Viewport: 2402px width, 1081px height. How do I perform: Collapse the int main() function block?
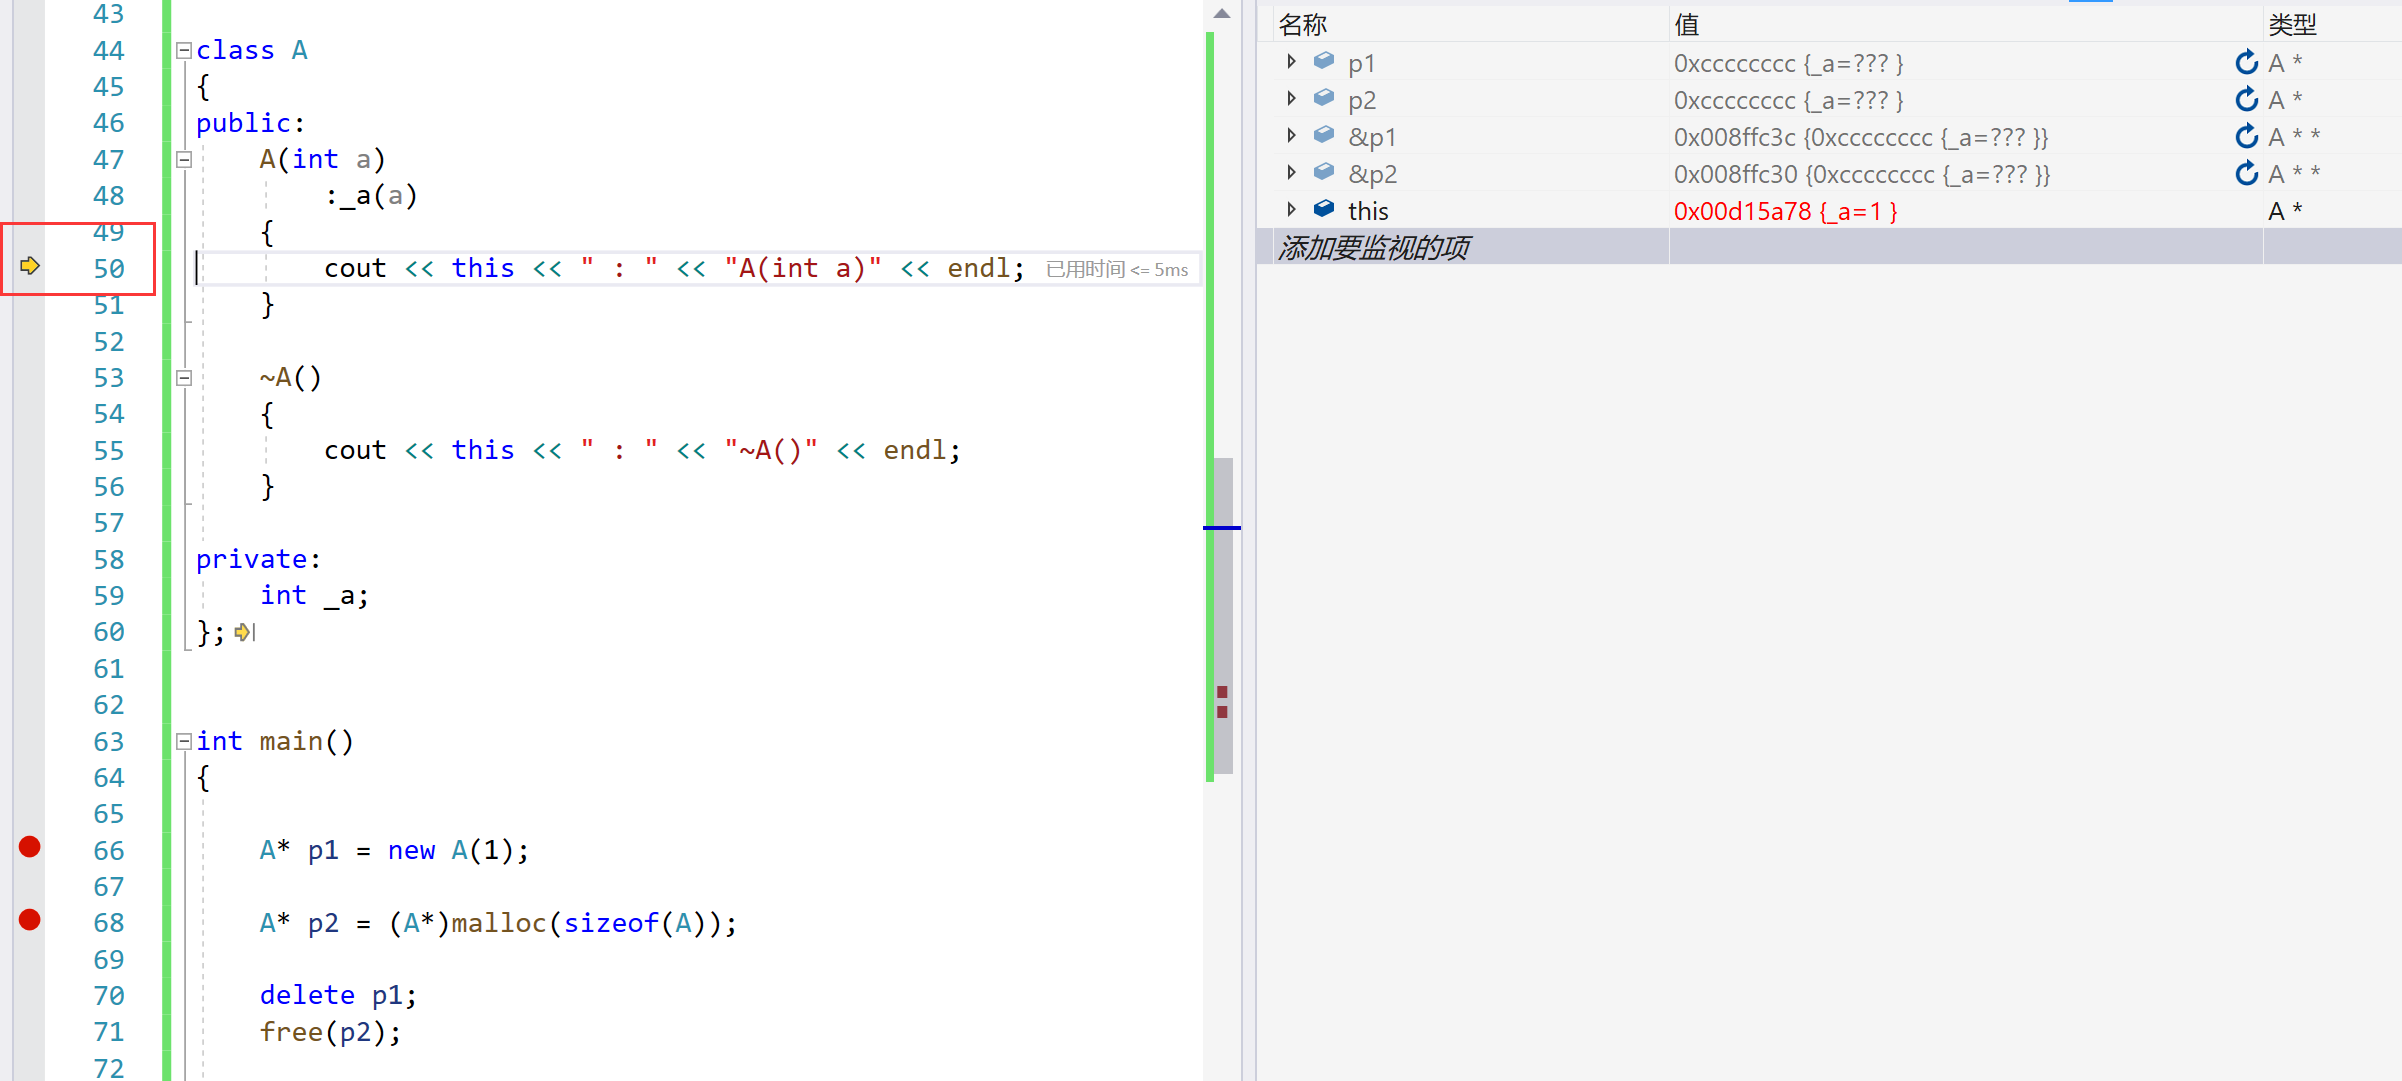point(184,742)
